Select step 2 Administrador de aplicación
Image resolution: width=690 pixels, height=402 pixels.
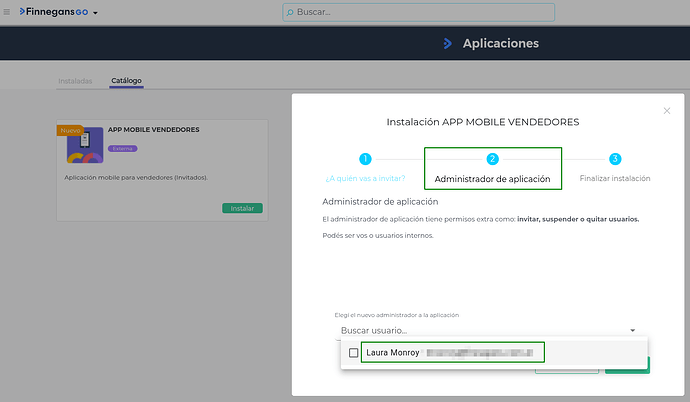(x=492, y=168)
